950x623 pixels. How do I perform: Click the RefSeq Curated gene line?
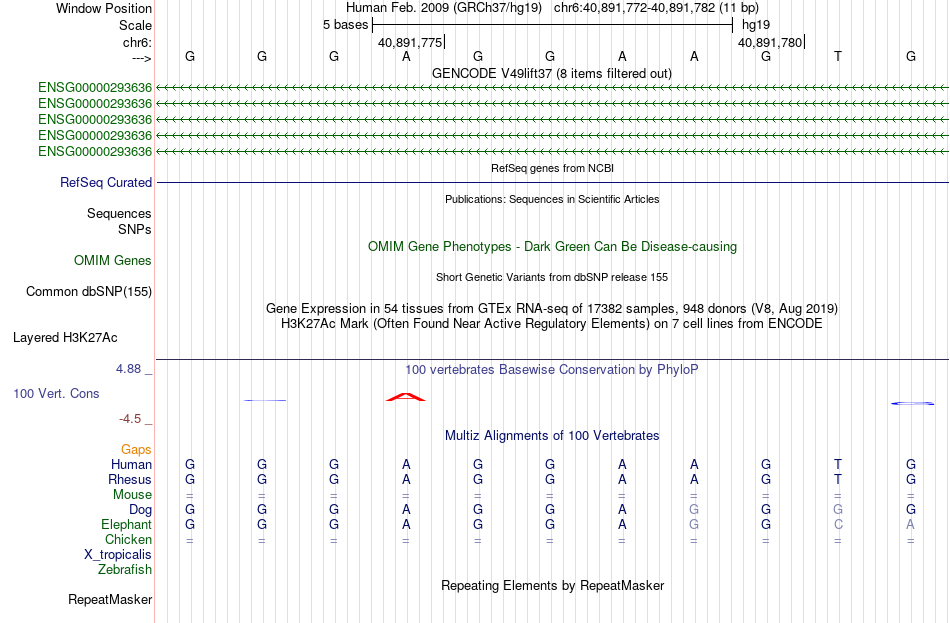coord(552,182)
